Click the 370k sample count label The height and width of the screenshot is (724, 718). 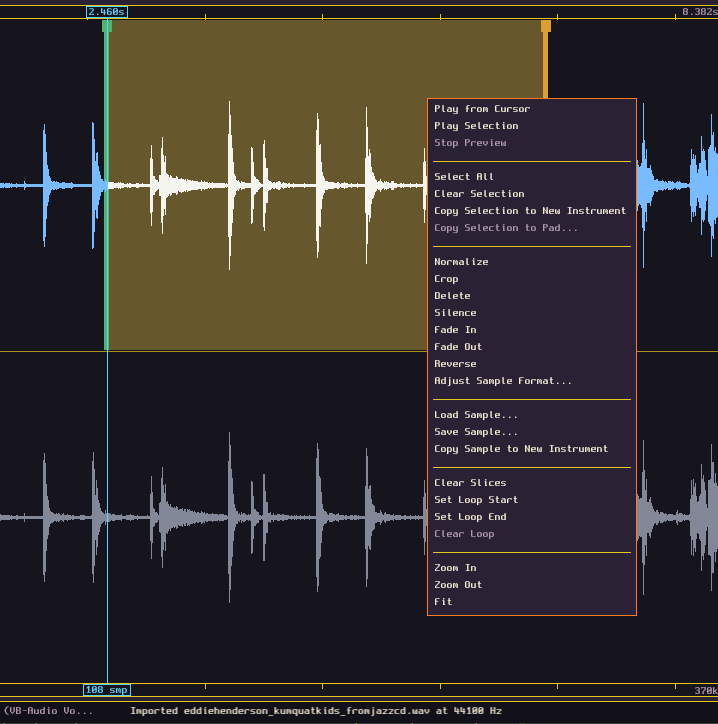(x=706, y=691)
